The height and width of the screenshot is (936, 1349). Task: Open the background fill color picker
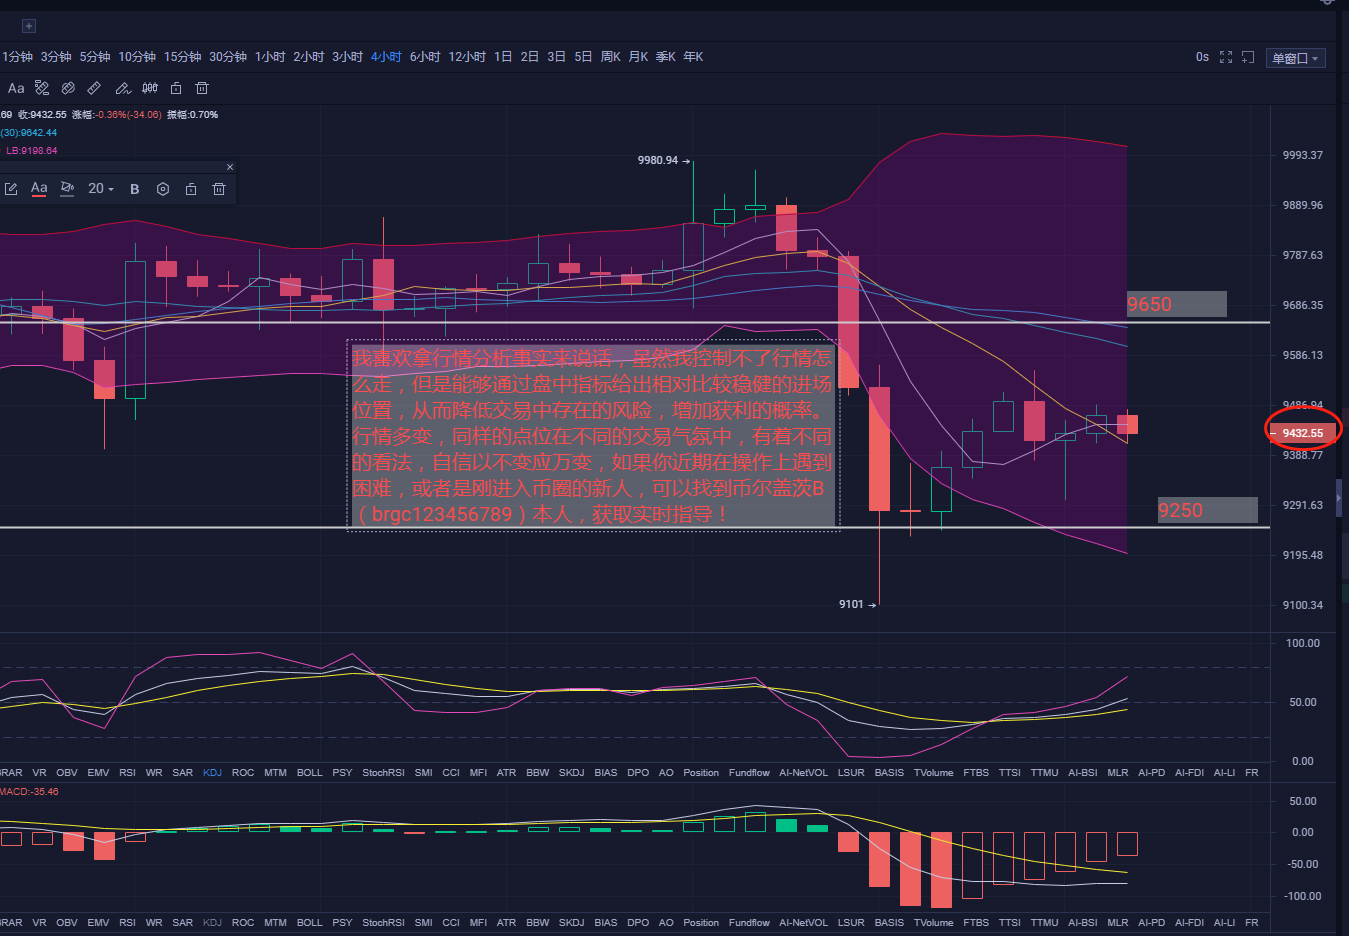[x=67, y=189]
